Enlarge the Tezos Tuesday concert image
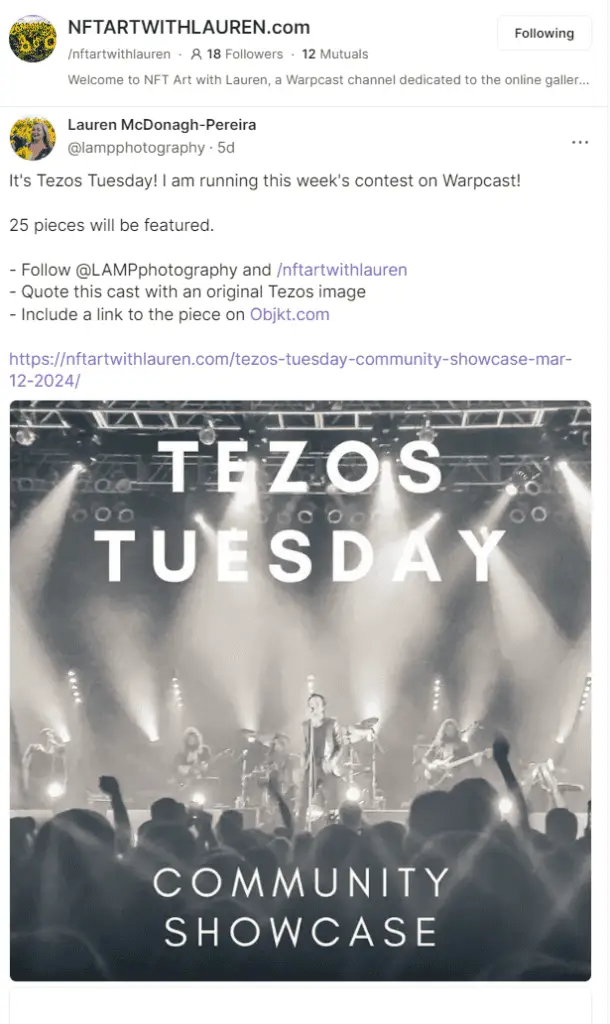Image resolution: width=610 pixels, height=1024 pixels. (x=300, y=691)
